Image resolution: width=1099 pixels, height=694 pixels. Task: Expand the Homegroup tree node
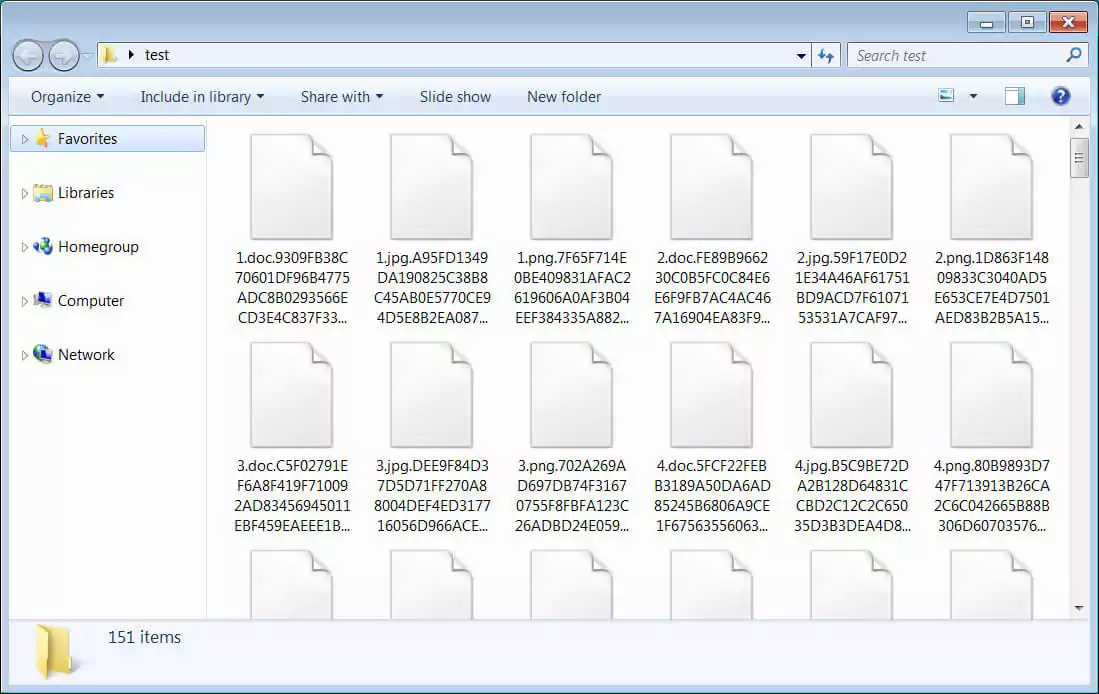[x=25, y=247]
